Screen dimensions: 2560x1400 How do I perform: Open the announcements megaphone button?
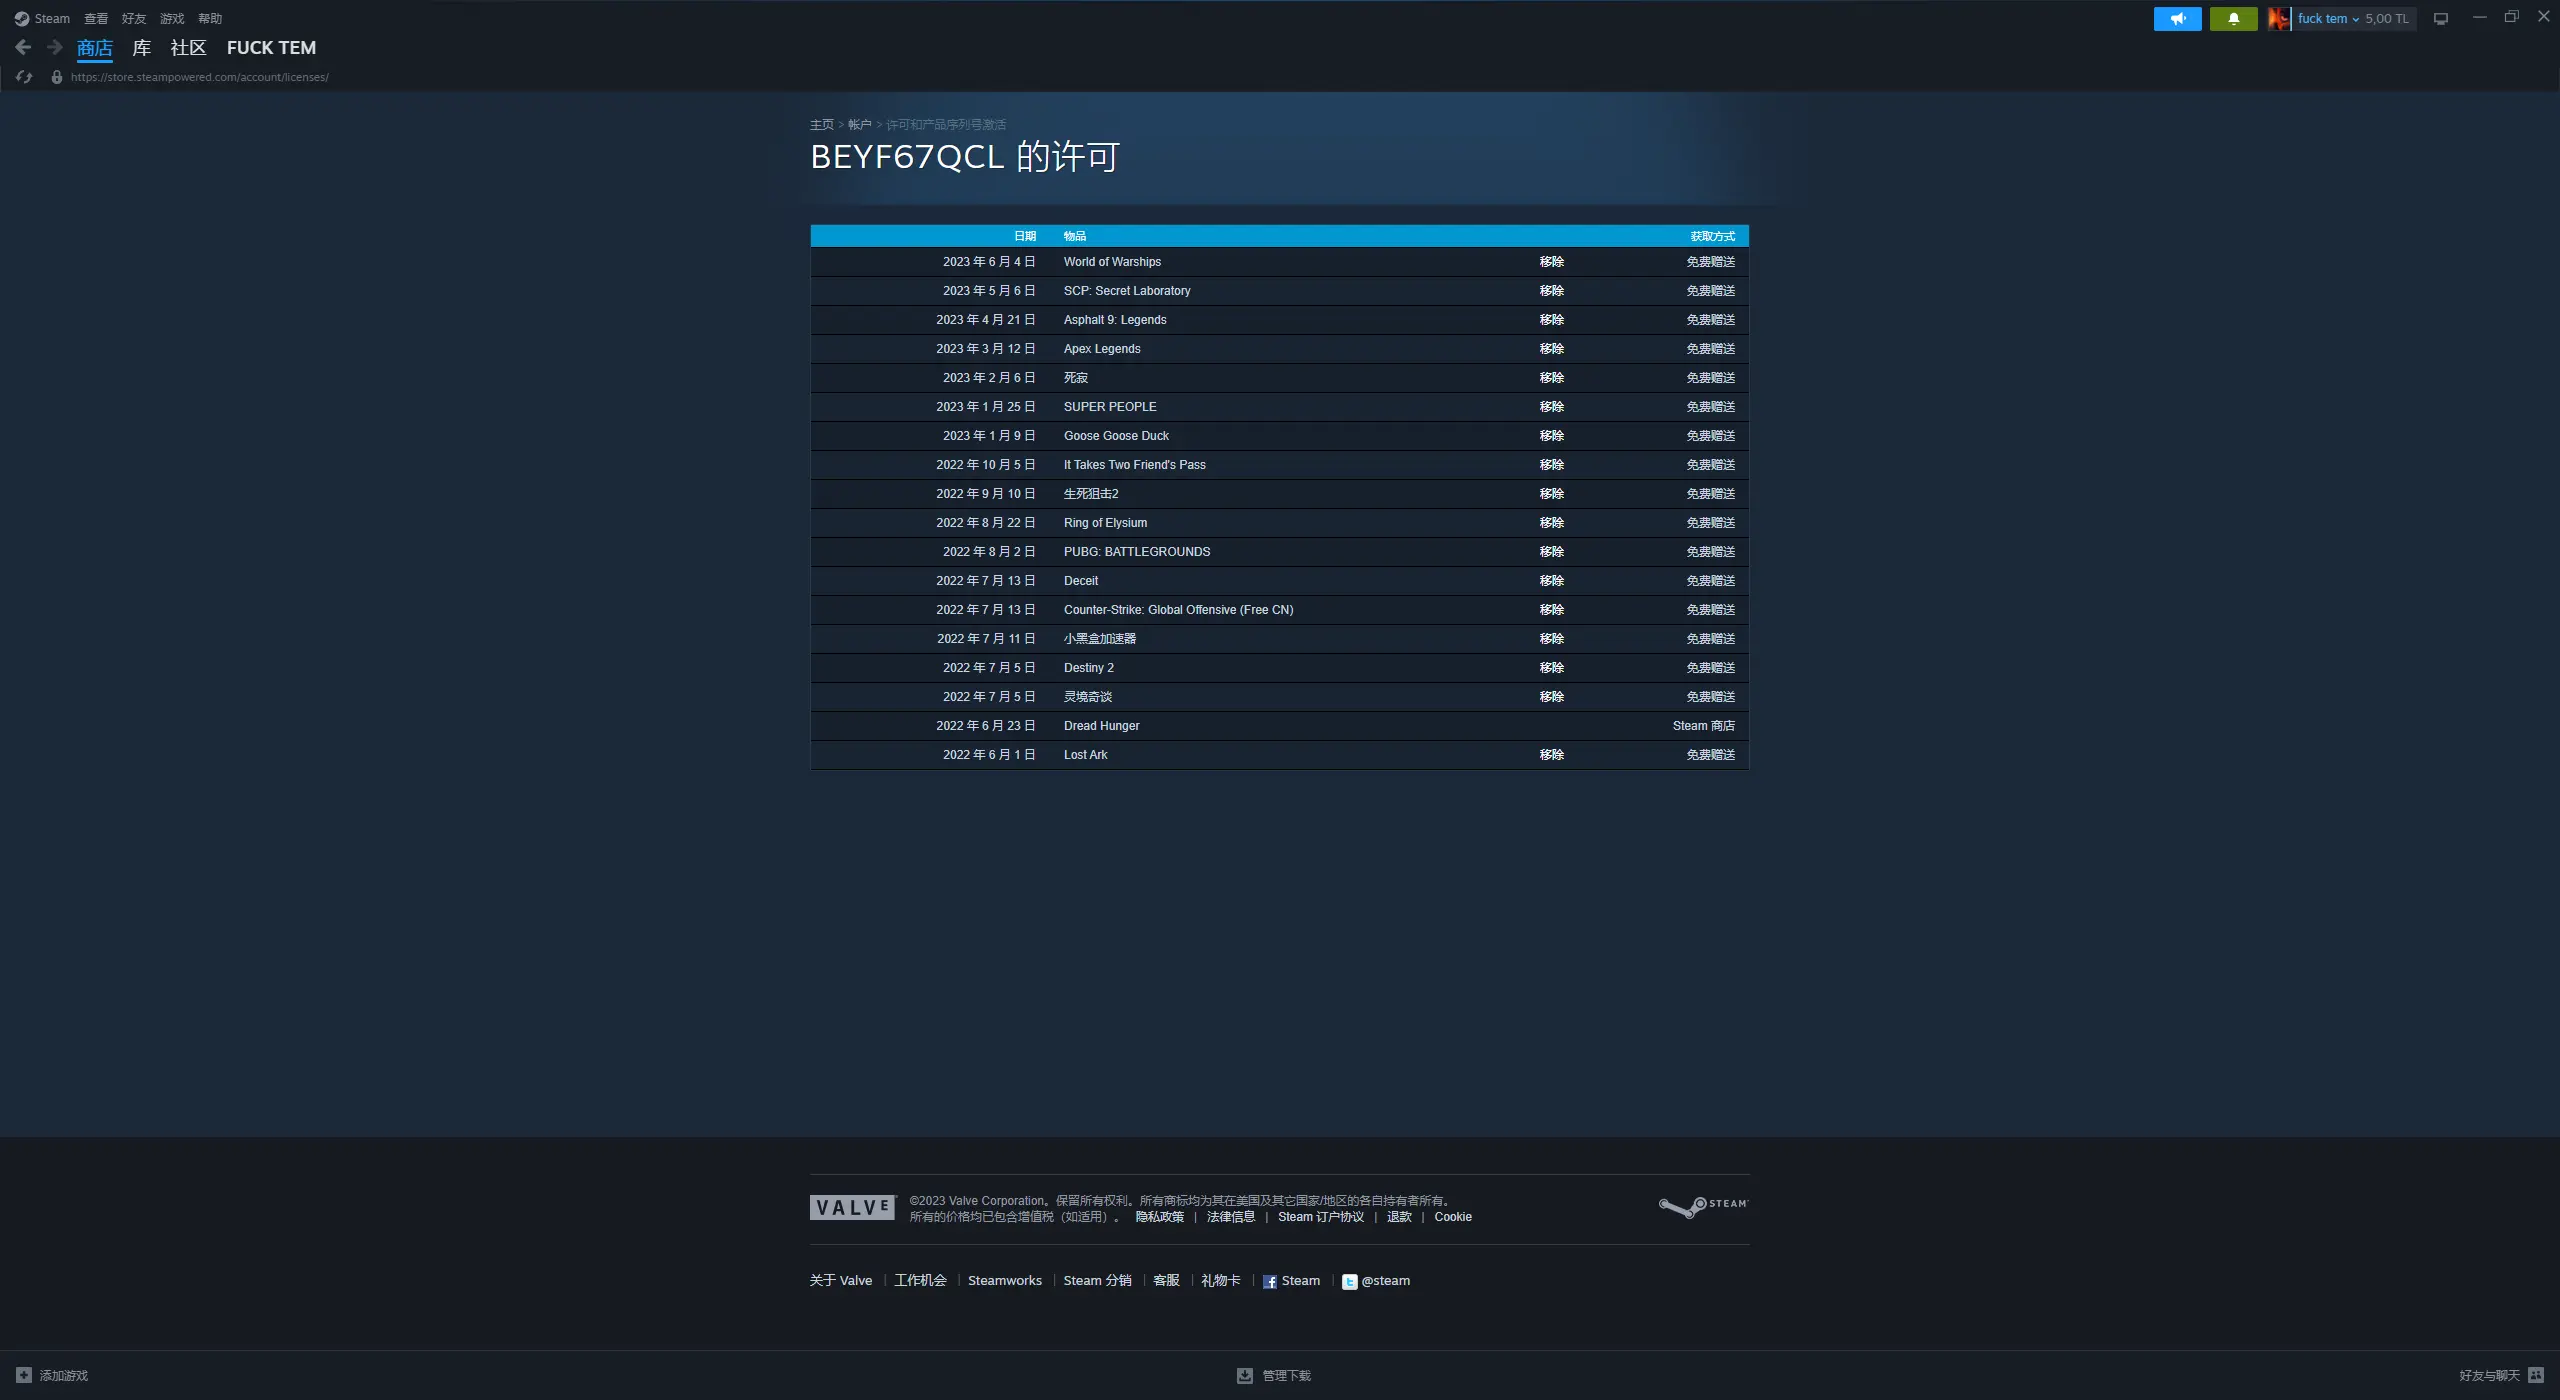[2177, 18]
